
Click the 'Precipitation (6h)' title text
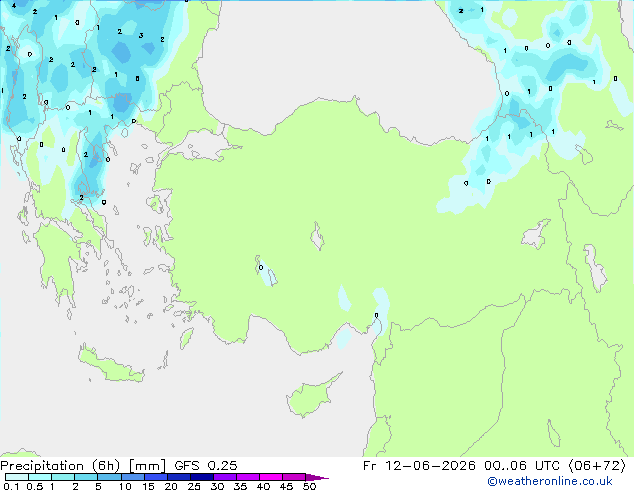[x=60, y=466]
